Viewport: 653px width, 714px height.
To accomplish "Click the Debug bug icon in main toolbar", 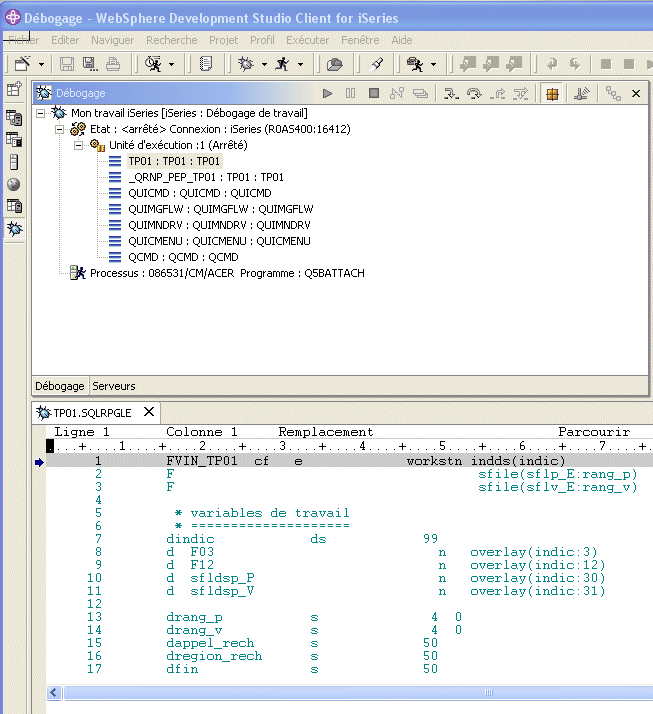I will (x=245, y=64).
